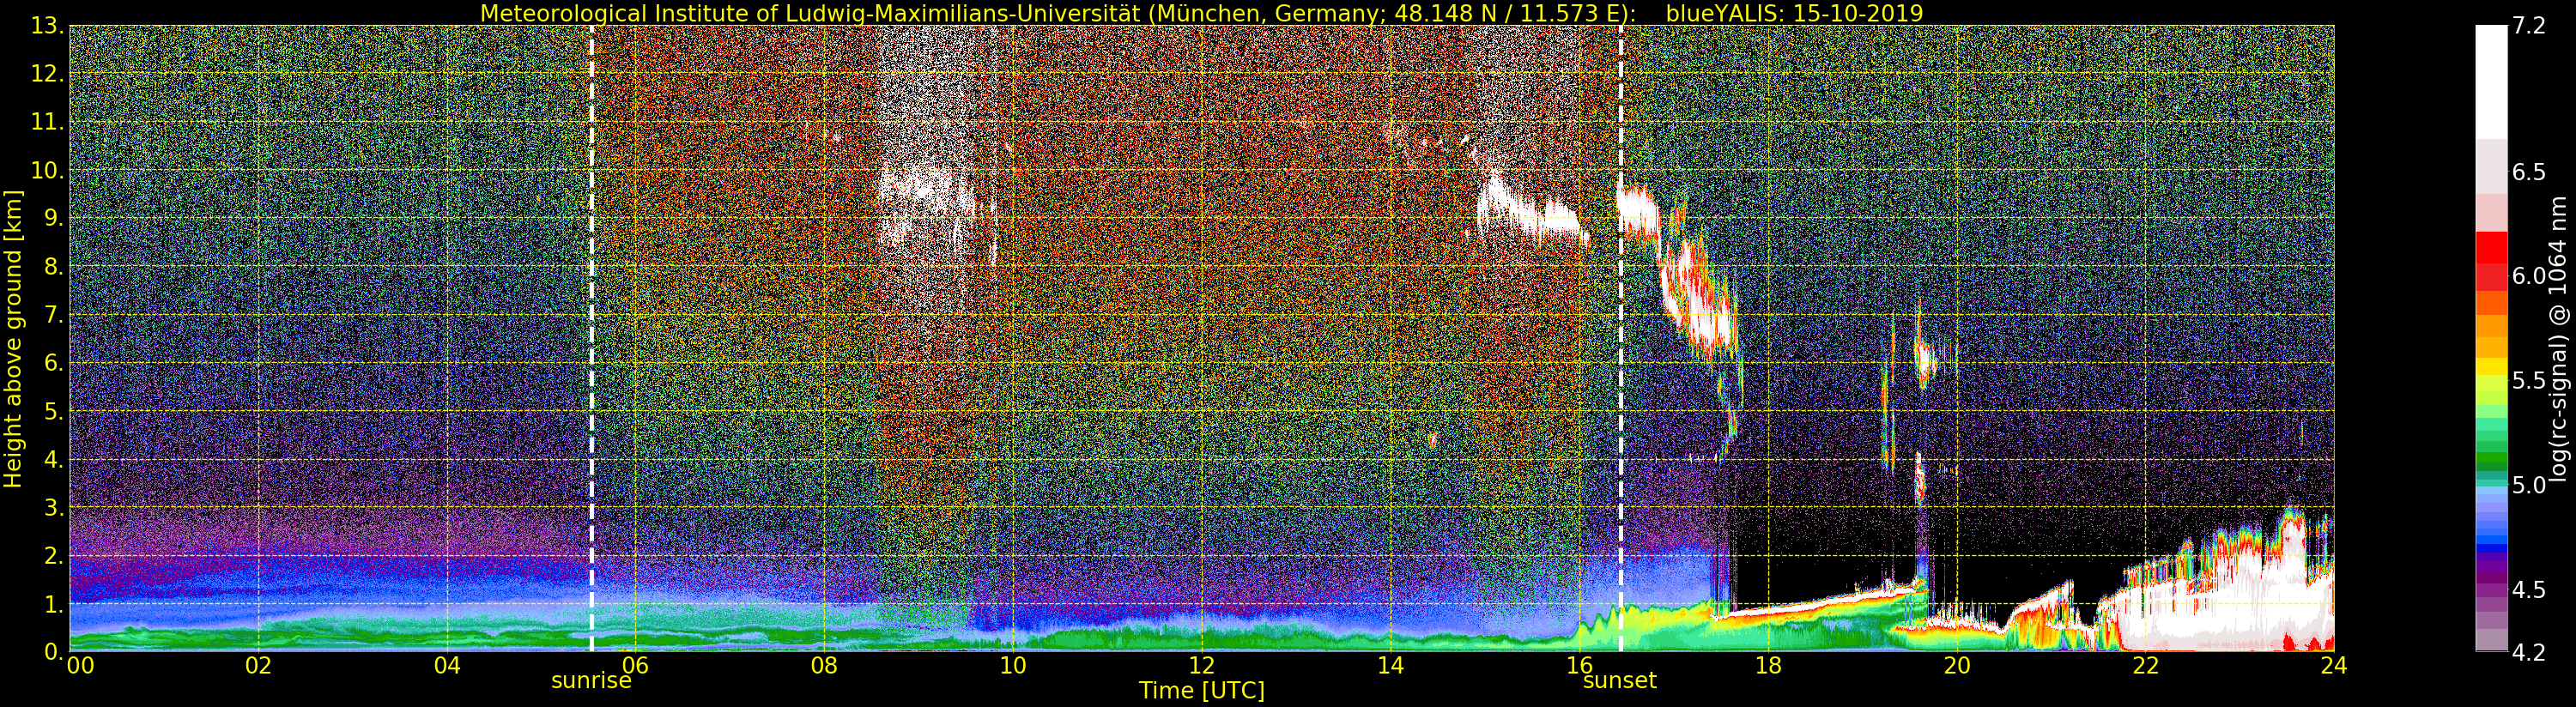Click the 02 tick on the time axis
Image resolution: width=2576 pixels, height=707 pixels.
258,666
